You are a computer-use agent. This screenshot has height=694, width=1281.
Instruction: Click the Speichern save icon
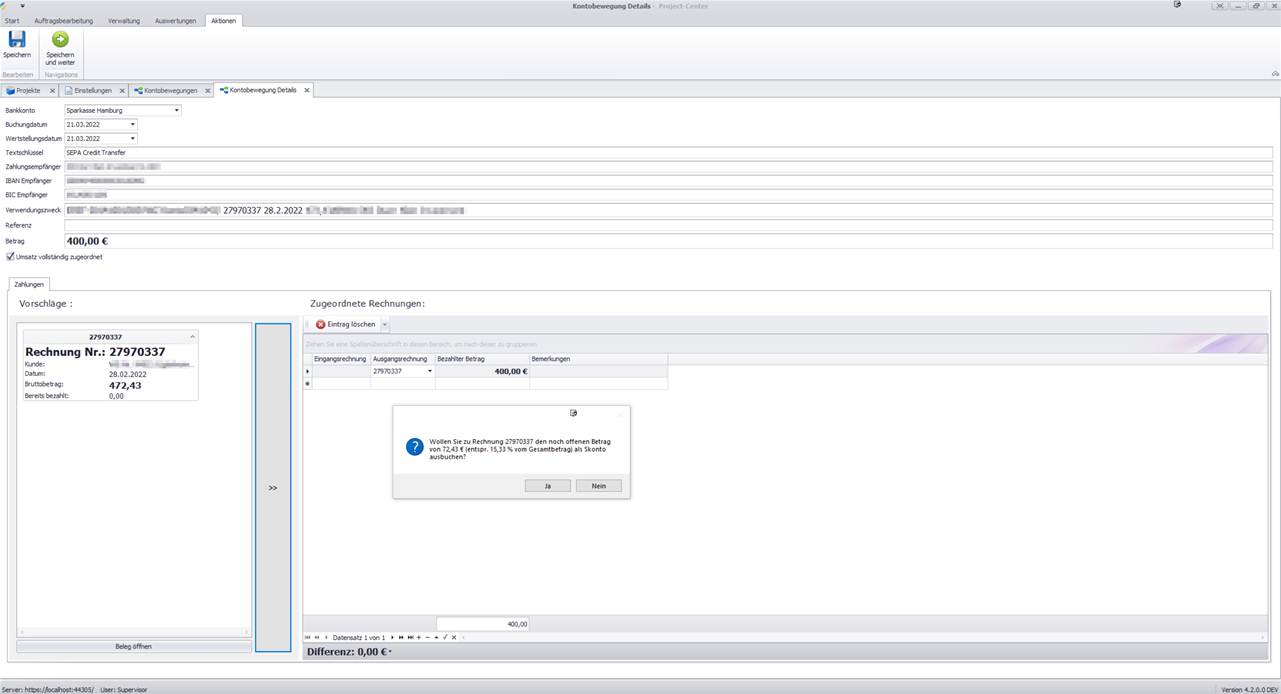click(x=17, y=40)
